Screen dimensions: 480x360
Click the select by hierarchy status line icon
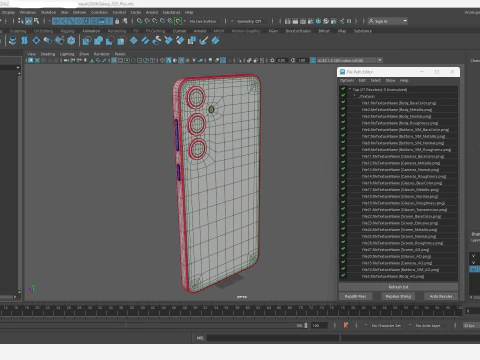(21, 21)
